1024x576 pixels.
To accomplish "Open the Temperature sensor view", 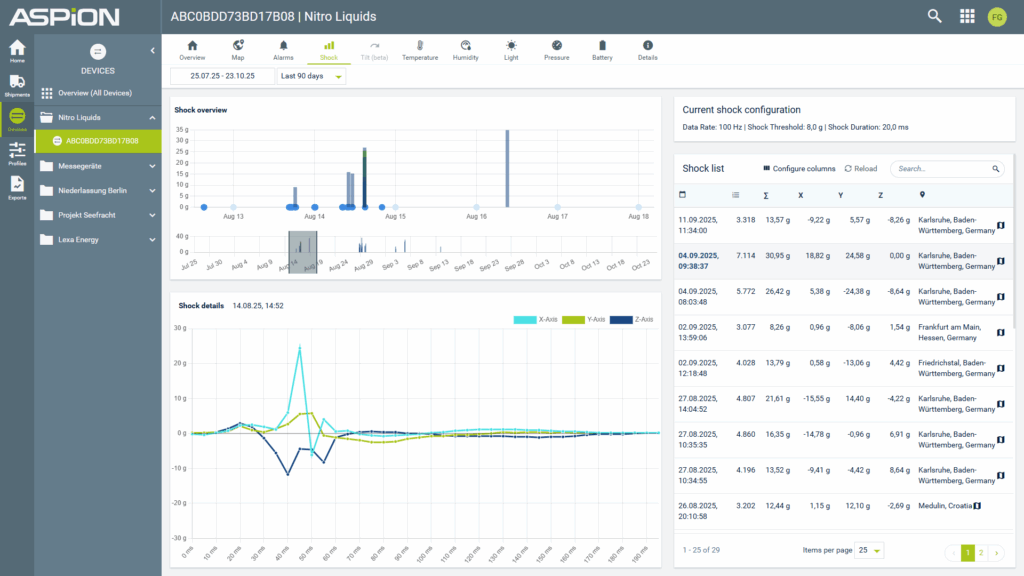I will pos(420,51).
